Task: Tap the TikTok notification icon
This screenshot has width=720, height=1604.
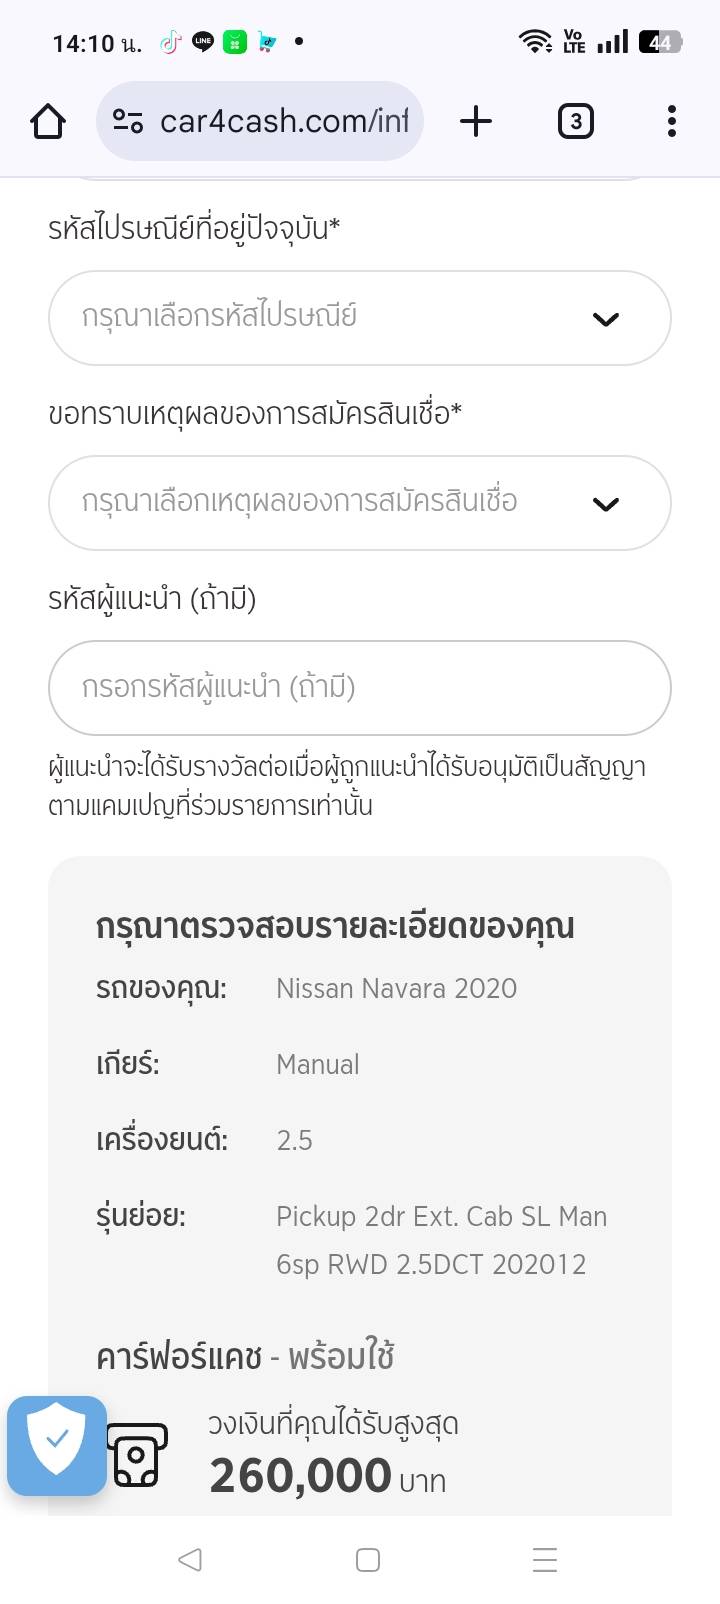Action: 170,42
